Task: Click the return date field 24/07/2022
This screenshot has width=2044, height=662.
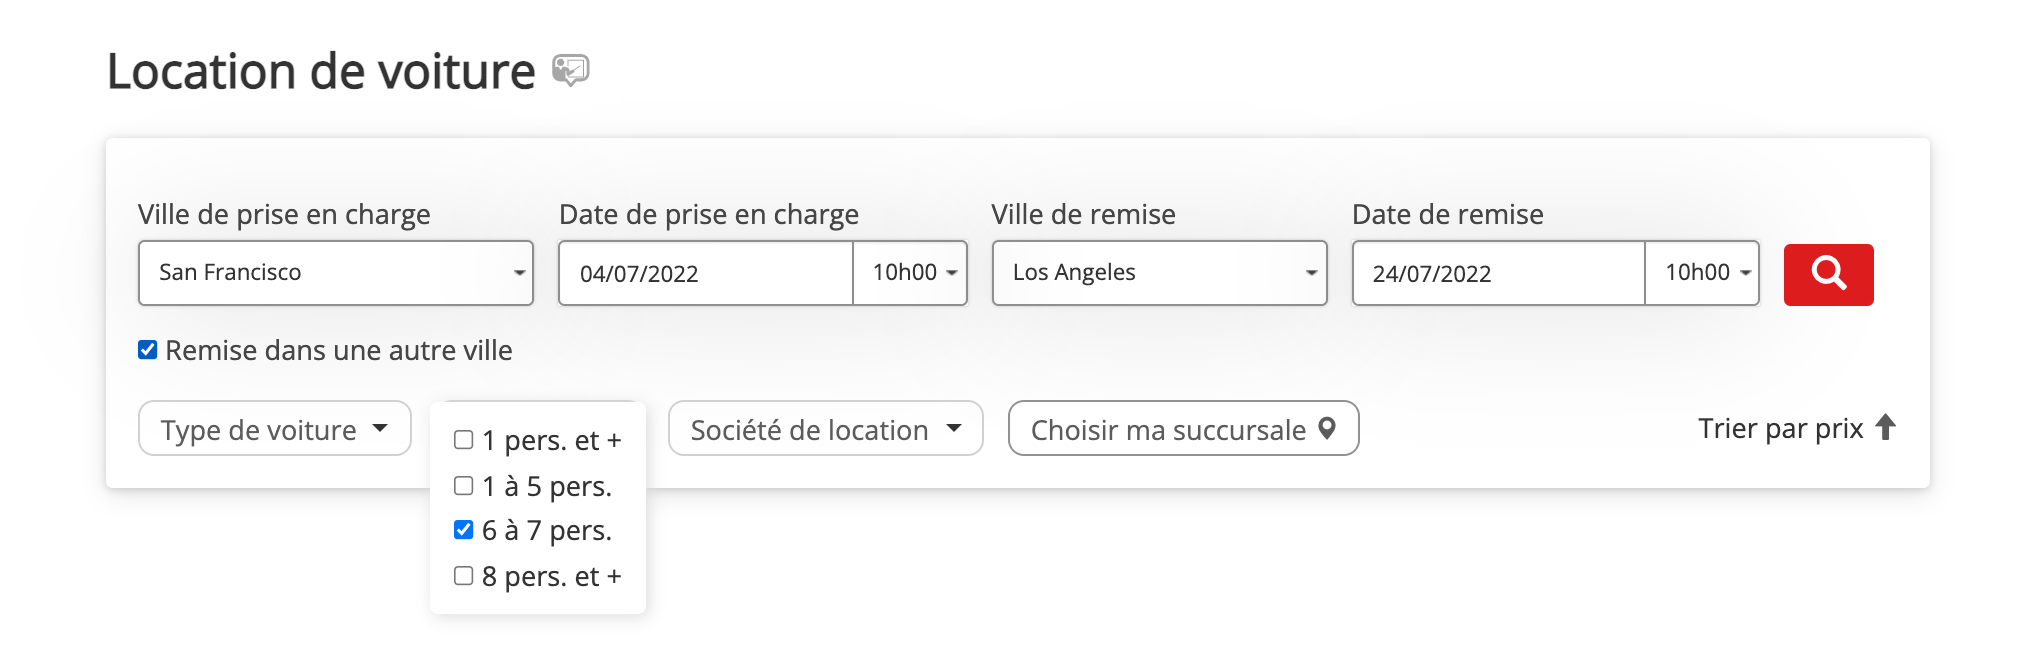Action: tap(1497, 273)
